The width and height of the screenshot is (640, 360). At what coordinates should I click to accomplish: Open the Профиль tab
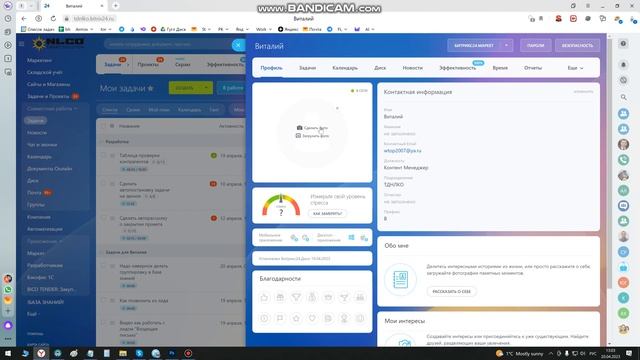271,68
